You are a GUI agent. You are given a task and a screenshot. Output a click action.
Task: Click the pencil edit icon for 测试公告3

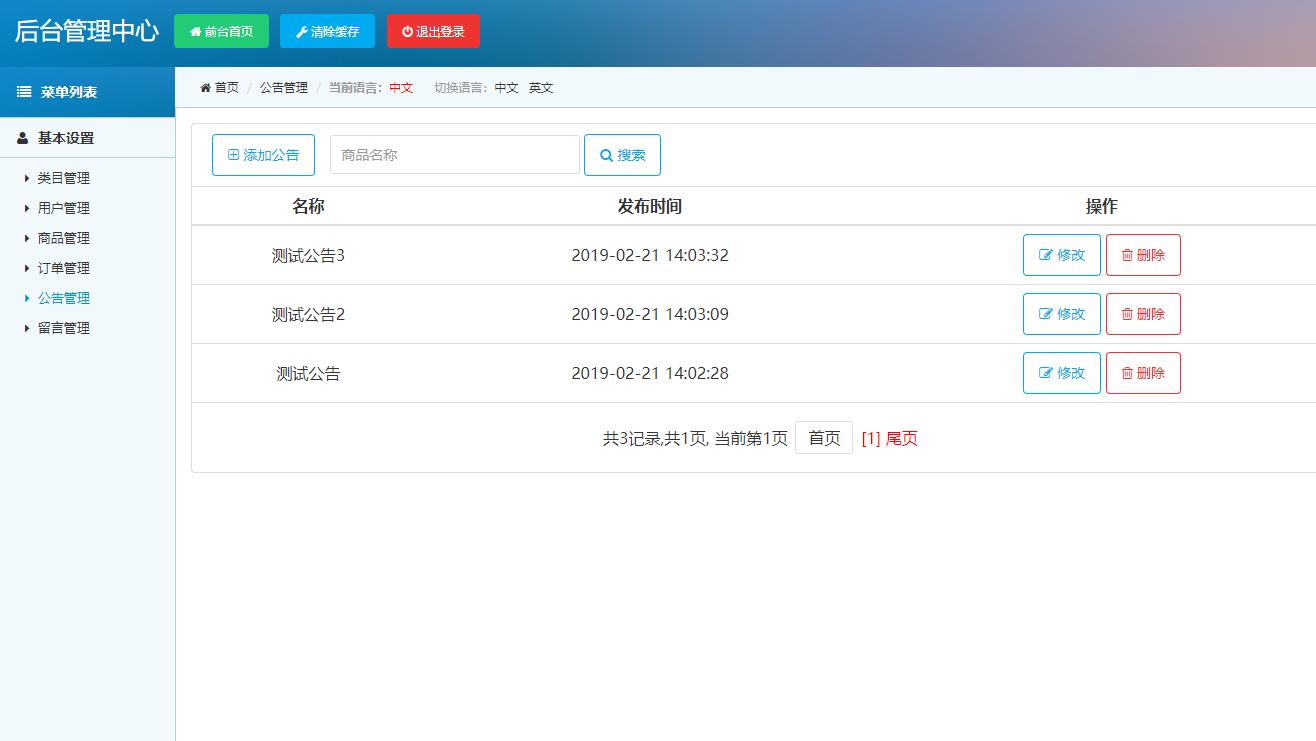coord(1044,255)
